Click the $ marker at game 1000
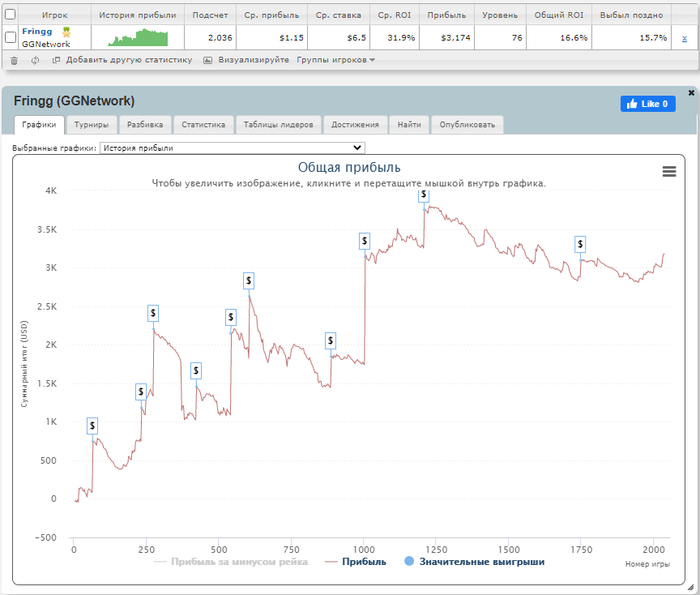The width and height of the screenshot is (700, 595). [x=365, y=241]
